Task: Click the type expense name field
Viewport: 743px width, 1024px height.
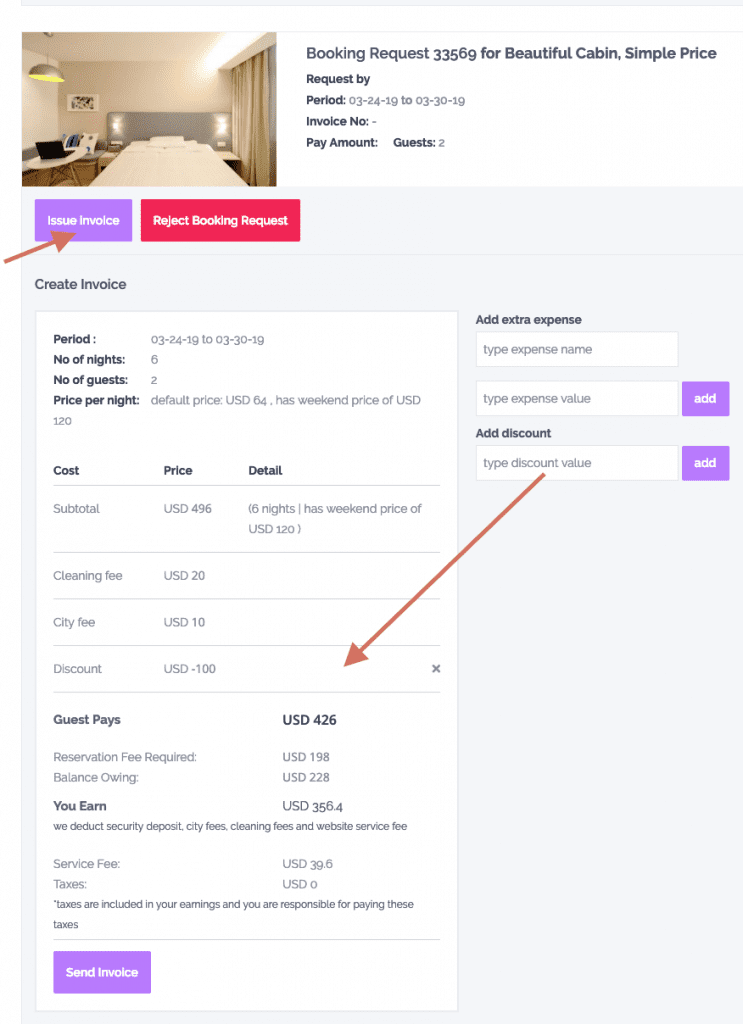Action: tap(576, 349)
